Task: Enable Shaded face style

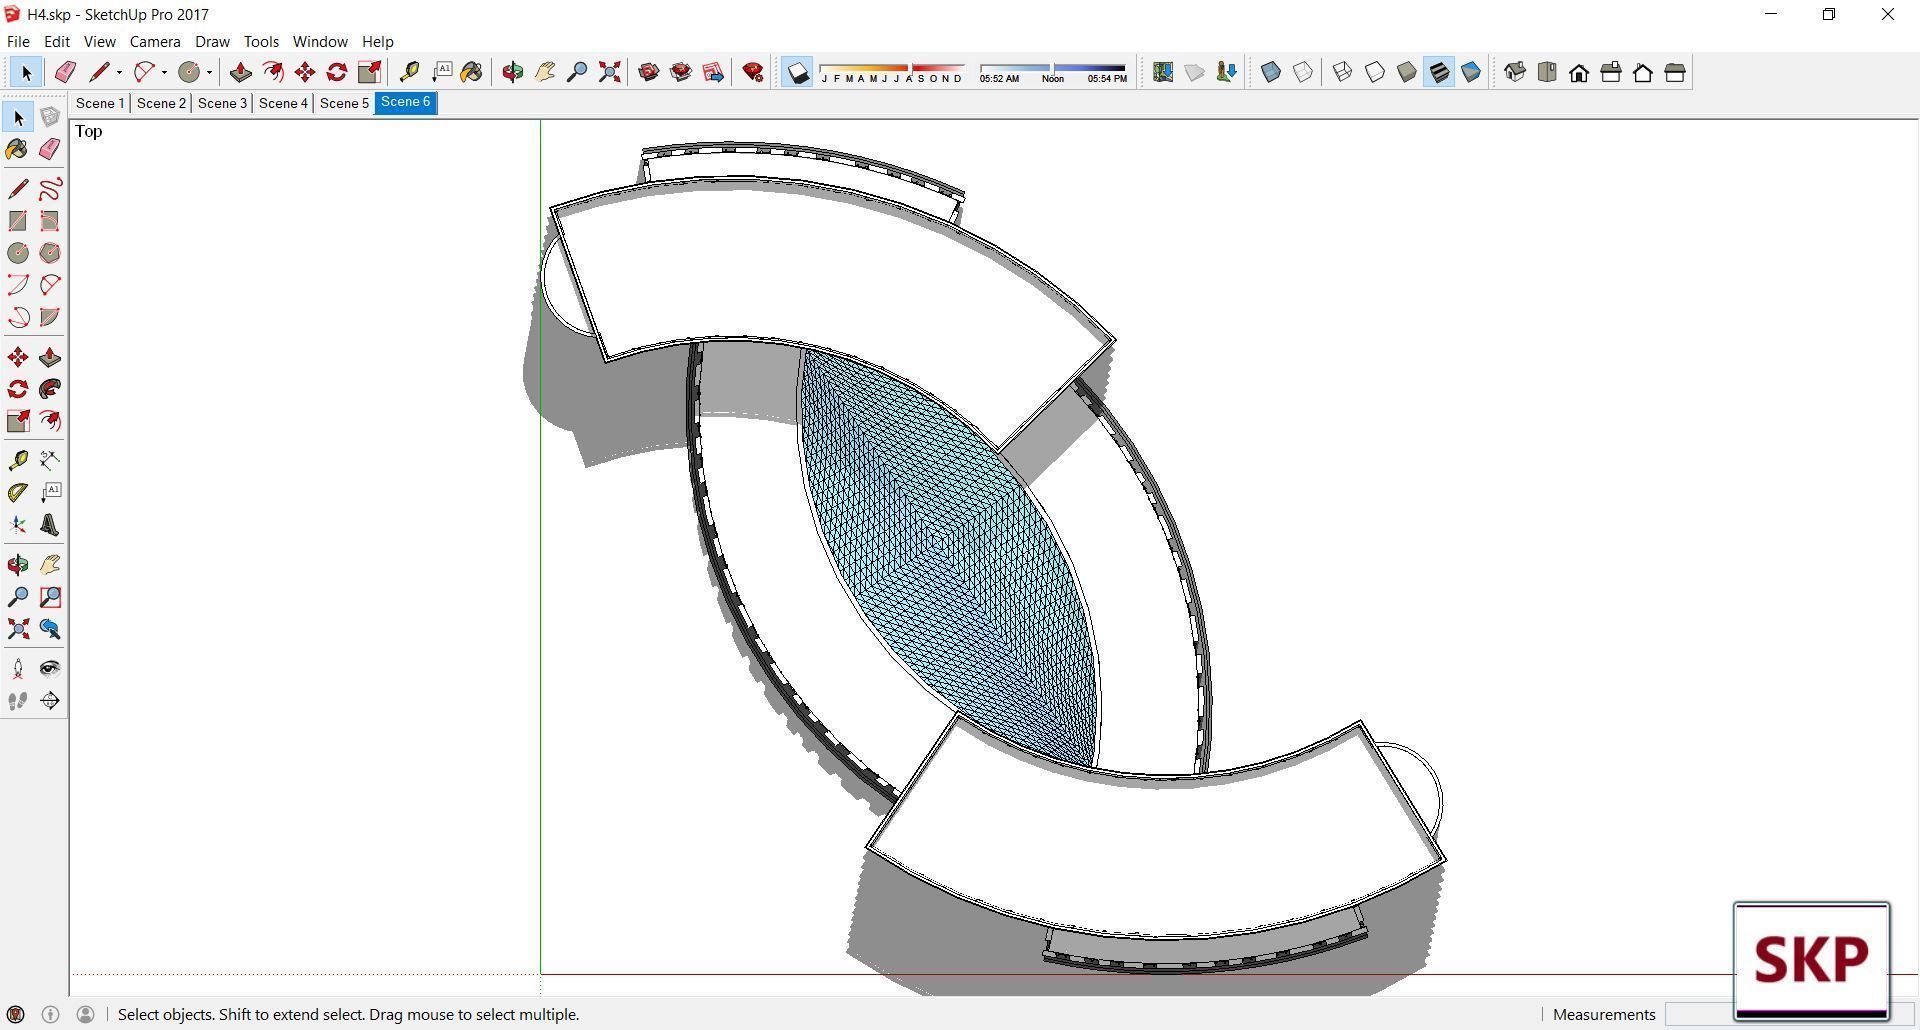Action: point(1407,72)
